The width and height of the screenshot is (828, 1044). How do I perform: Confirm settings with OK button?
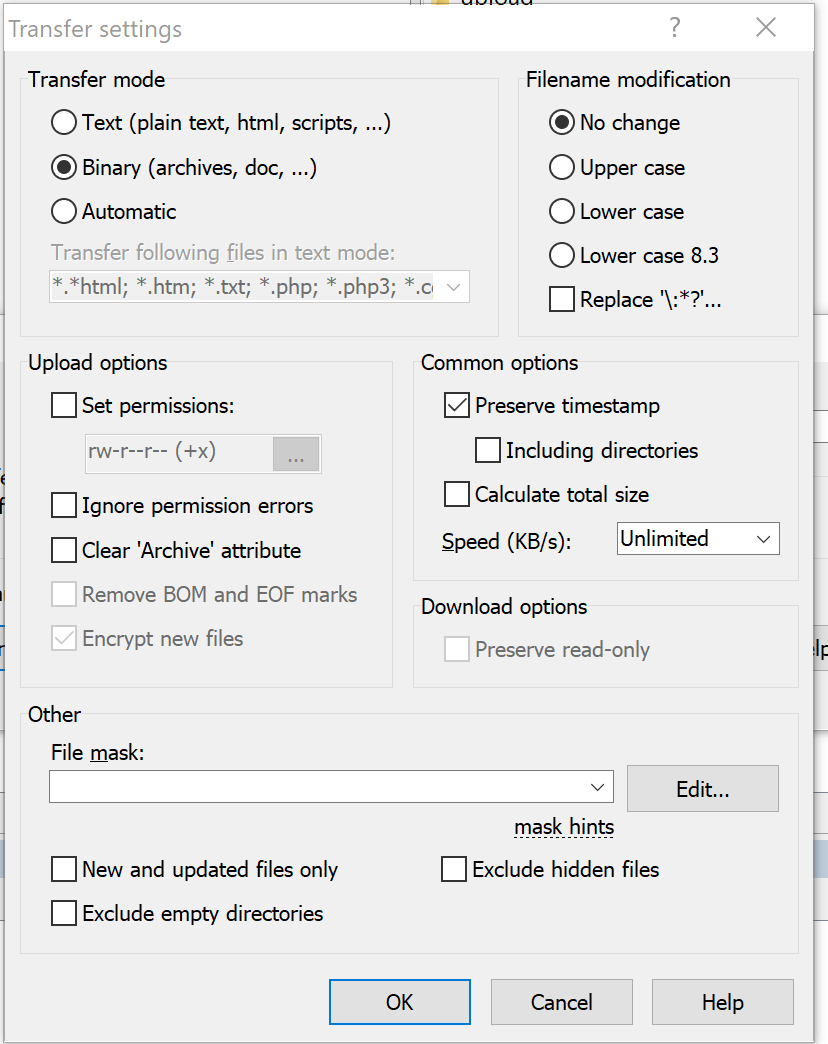tap(399, 1002)
